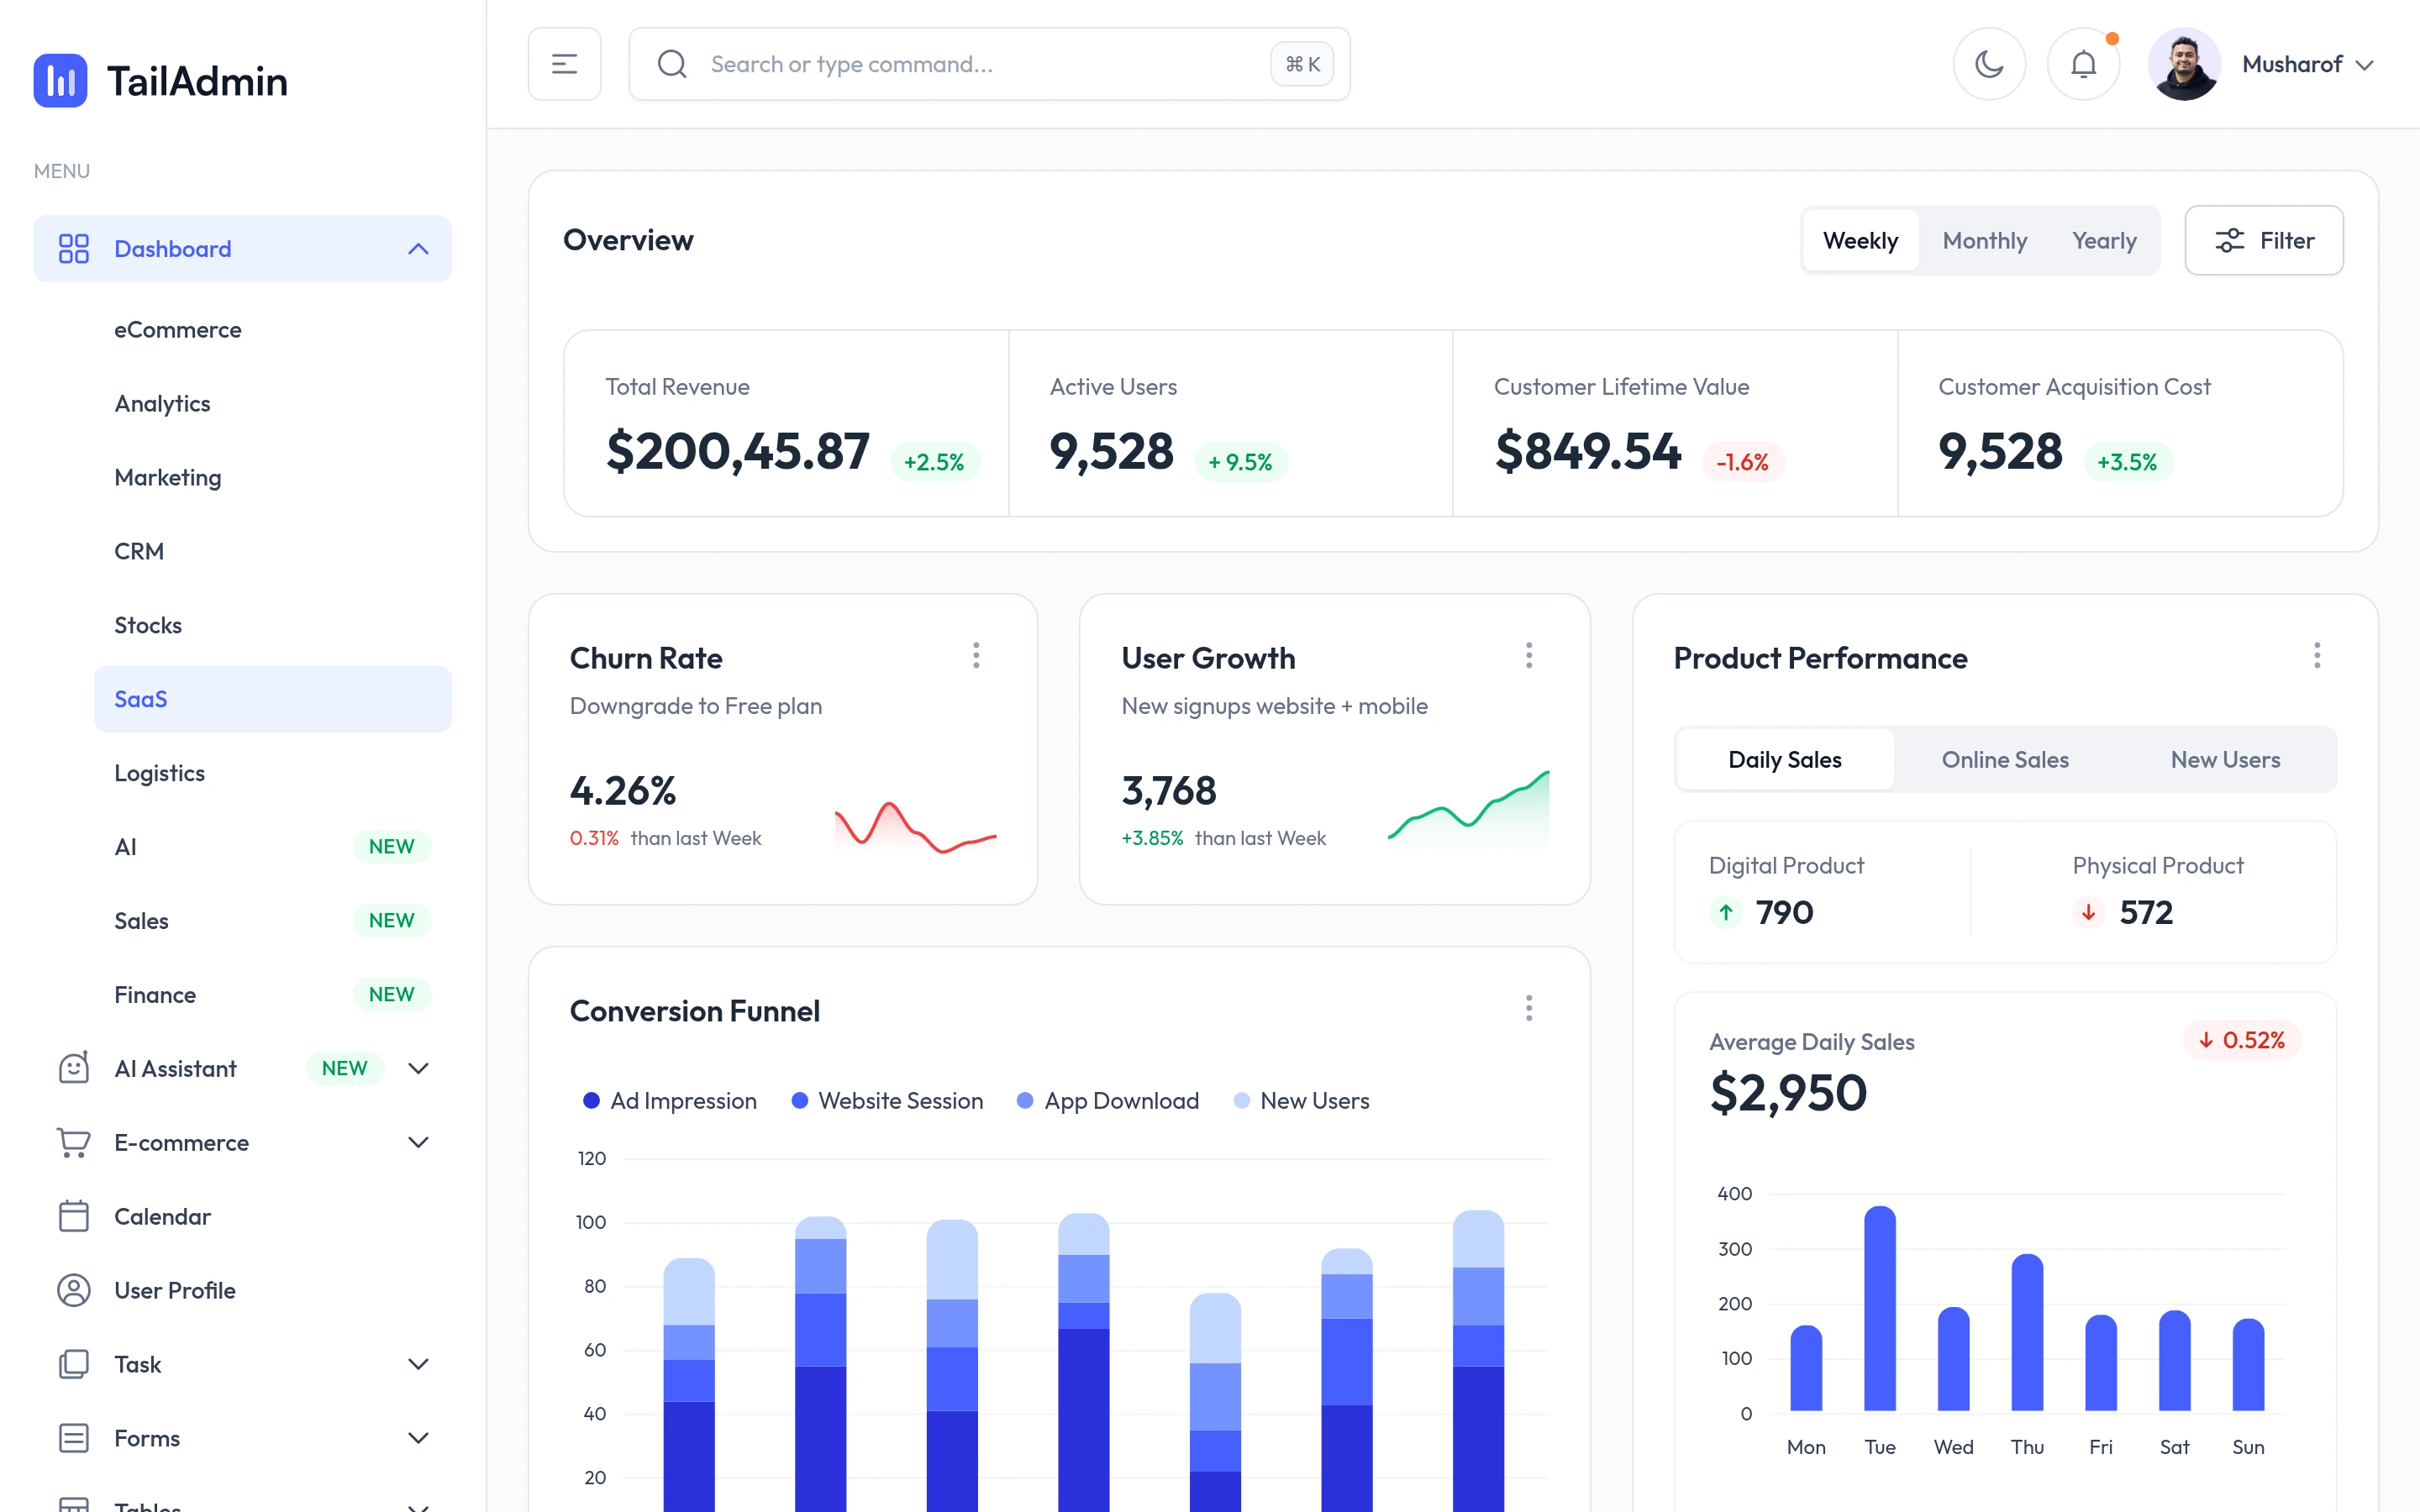The height and width of the screenshot is (1512, 2420).
Task: Open User Growth options menu
Action: [1528, 656]
